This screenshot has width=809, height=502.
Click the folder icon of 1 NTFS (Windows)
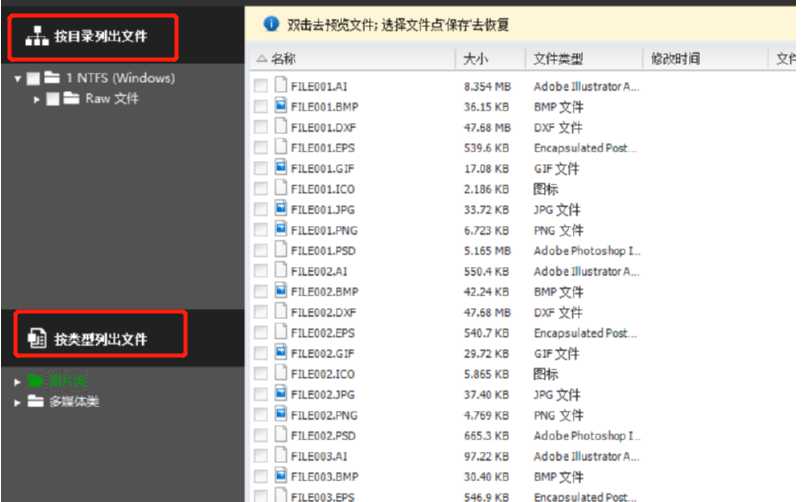tap(52, 78)
